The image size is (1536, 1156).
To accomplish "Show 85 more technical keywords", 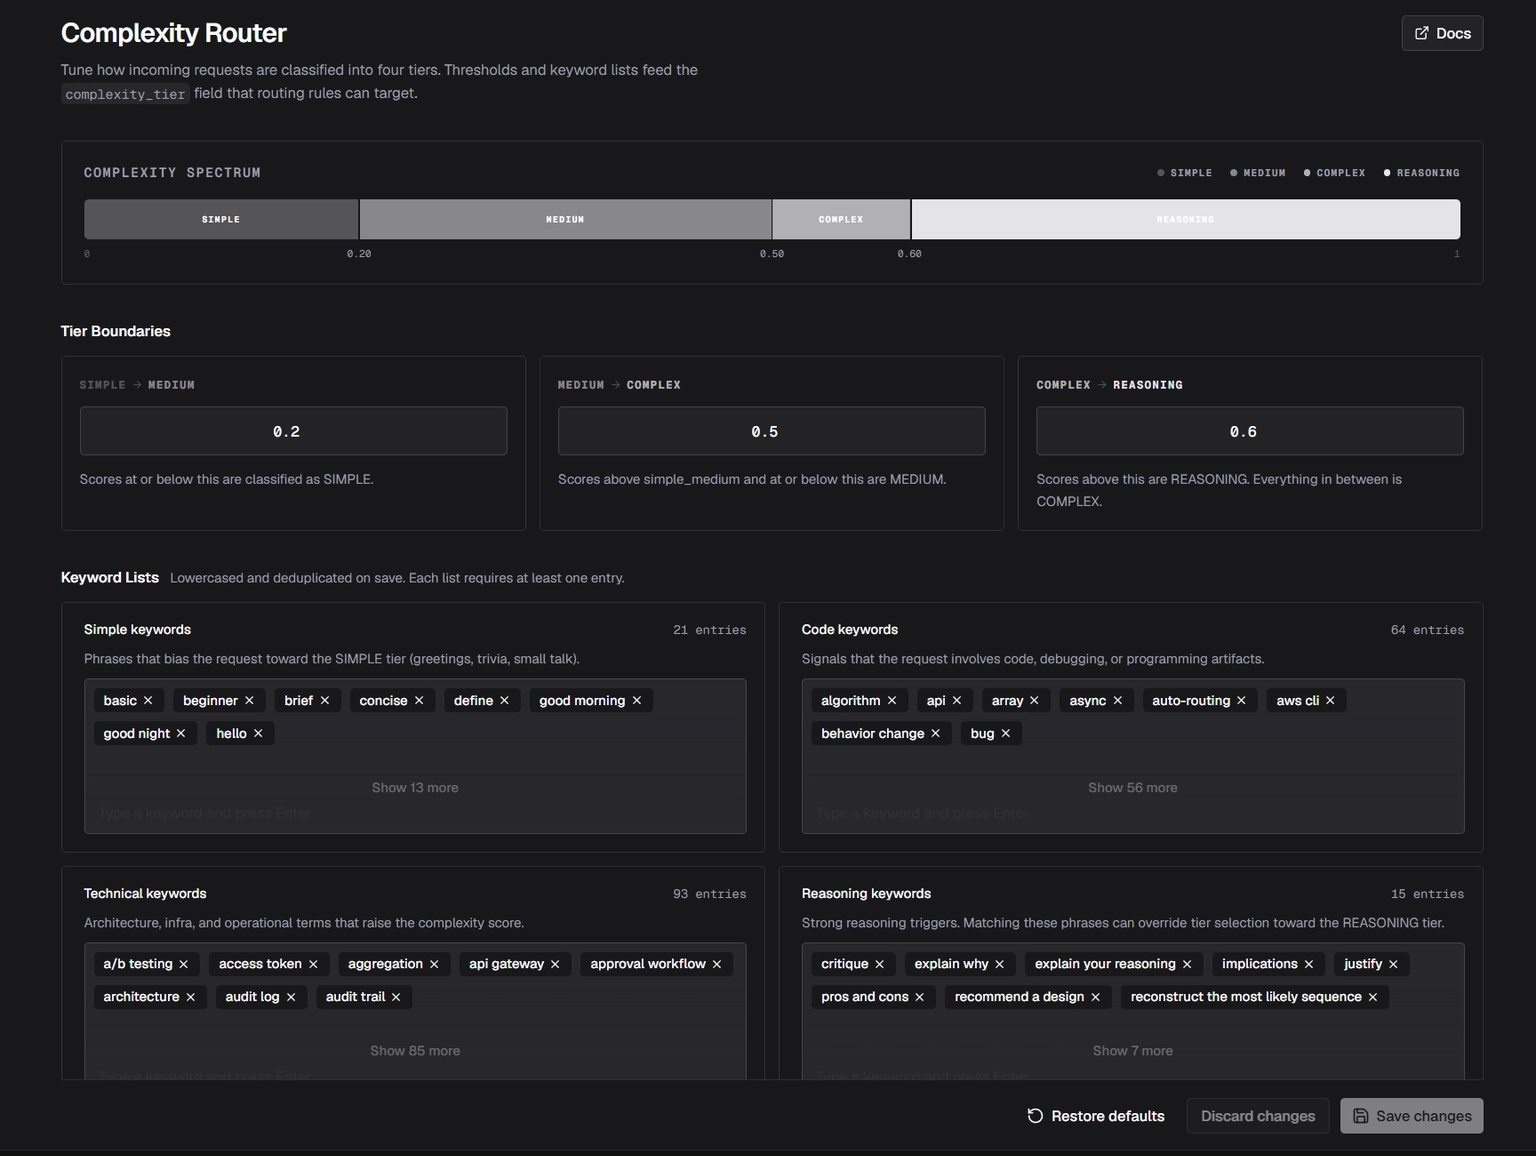I will coord(415,1051).
